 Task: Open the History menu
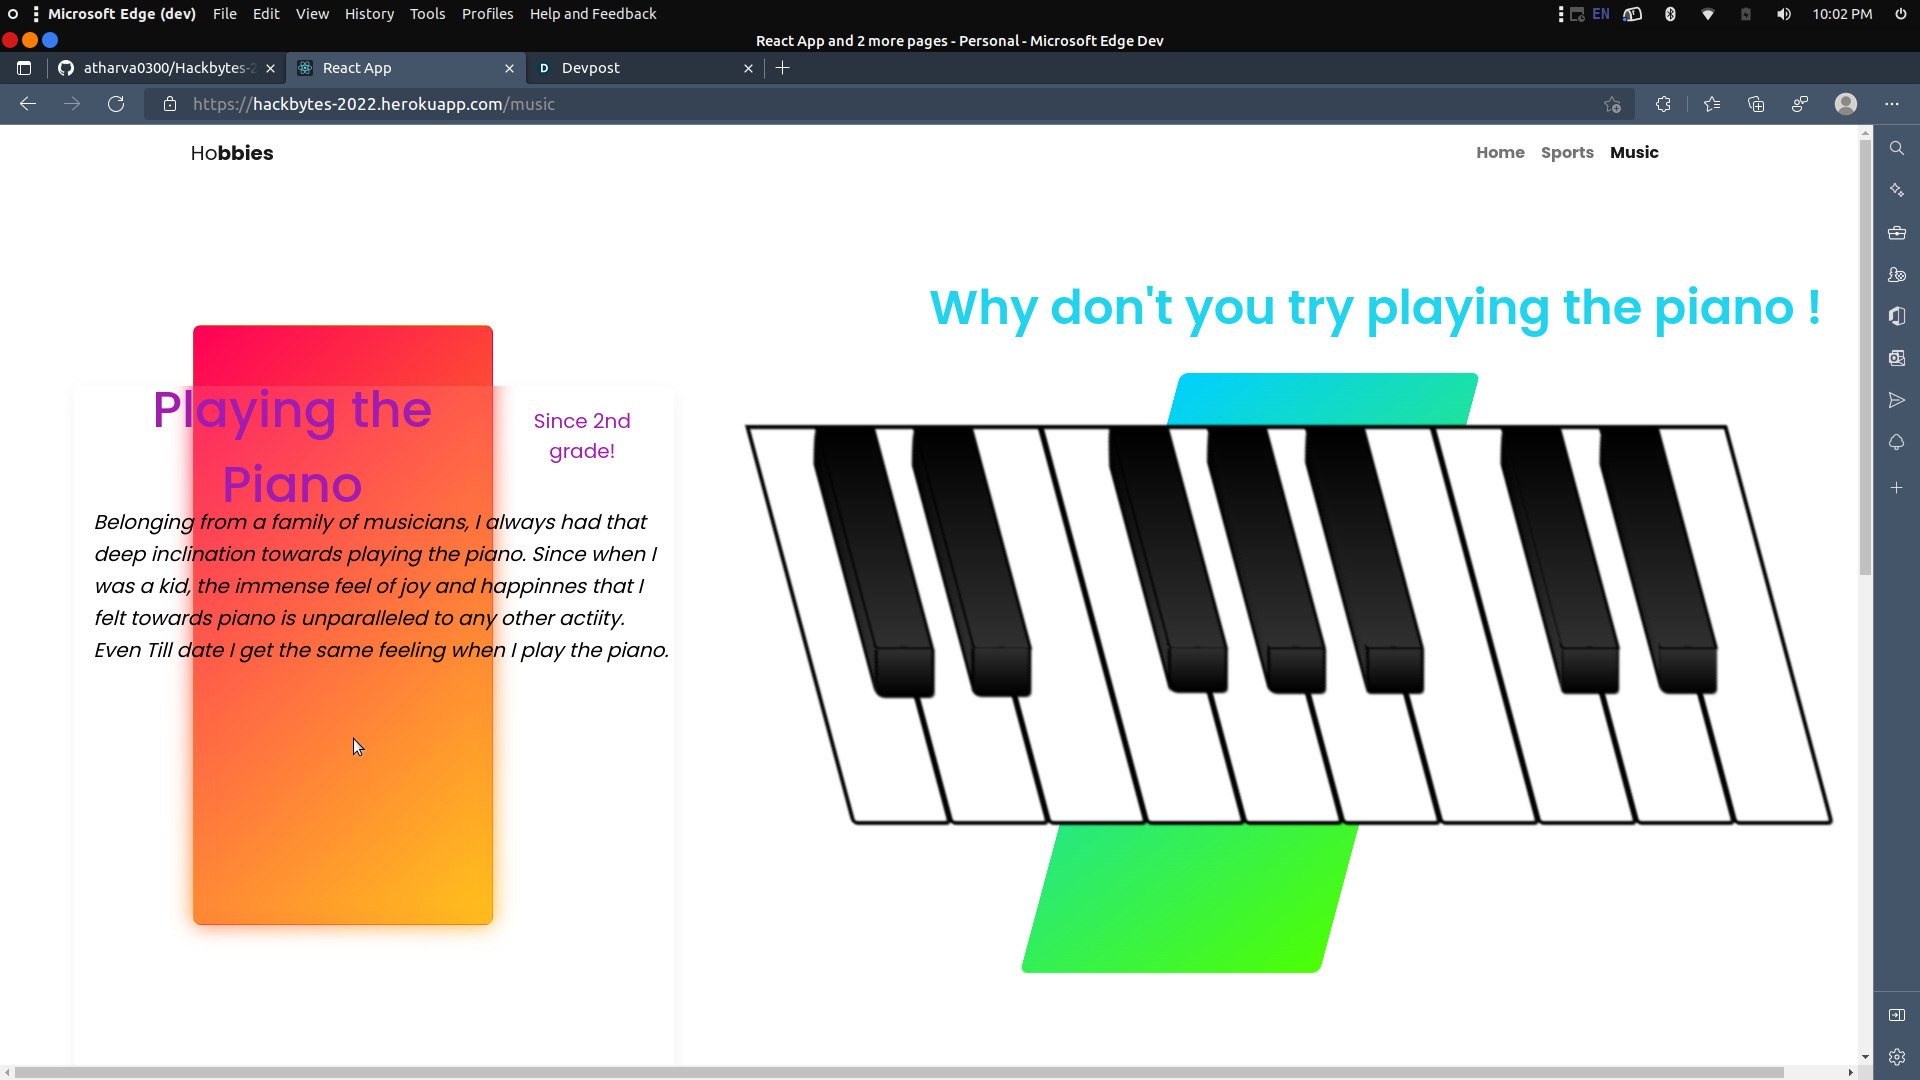click(369, 14)
